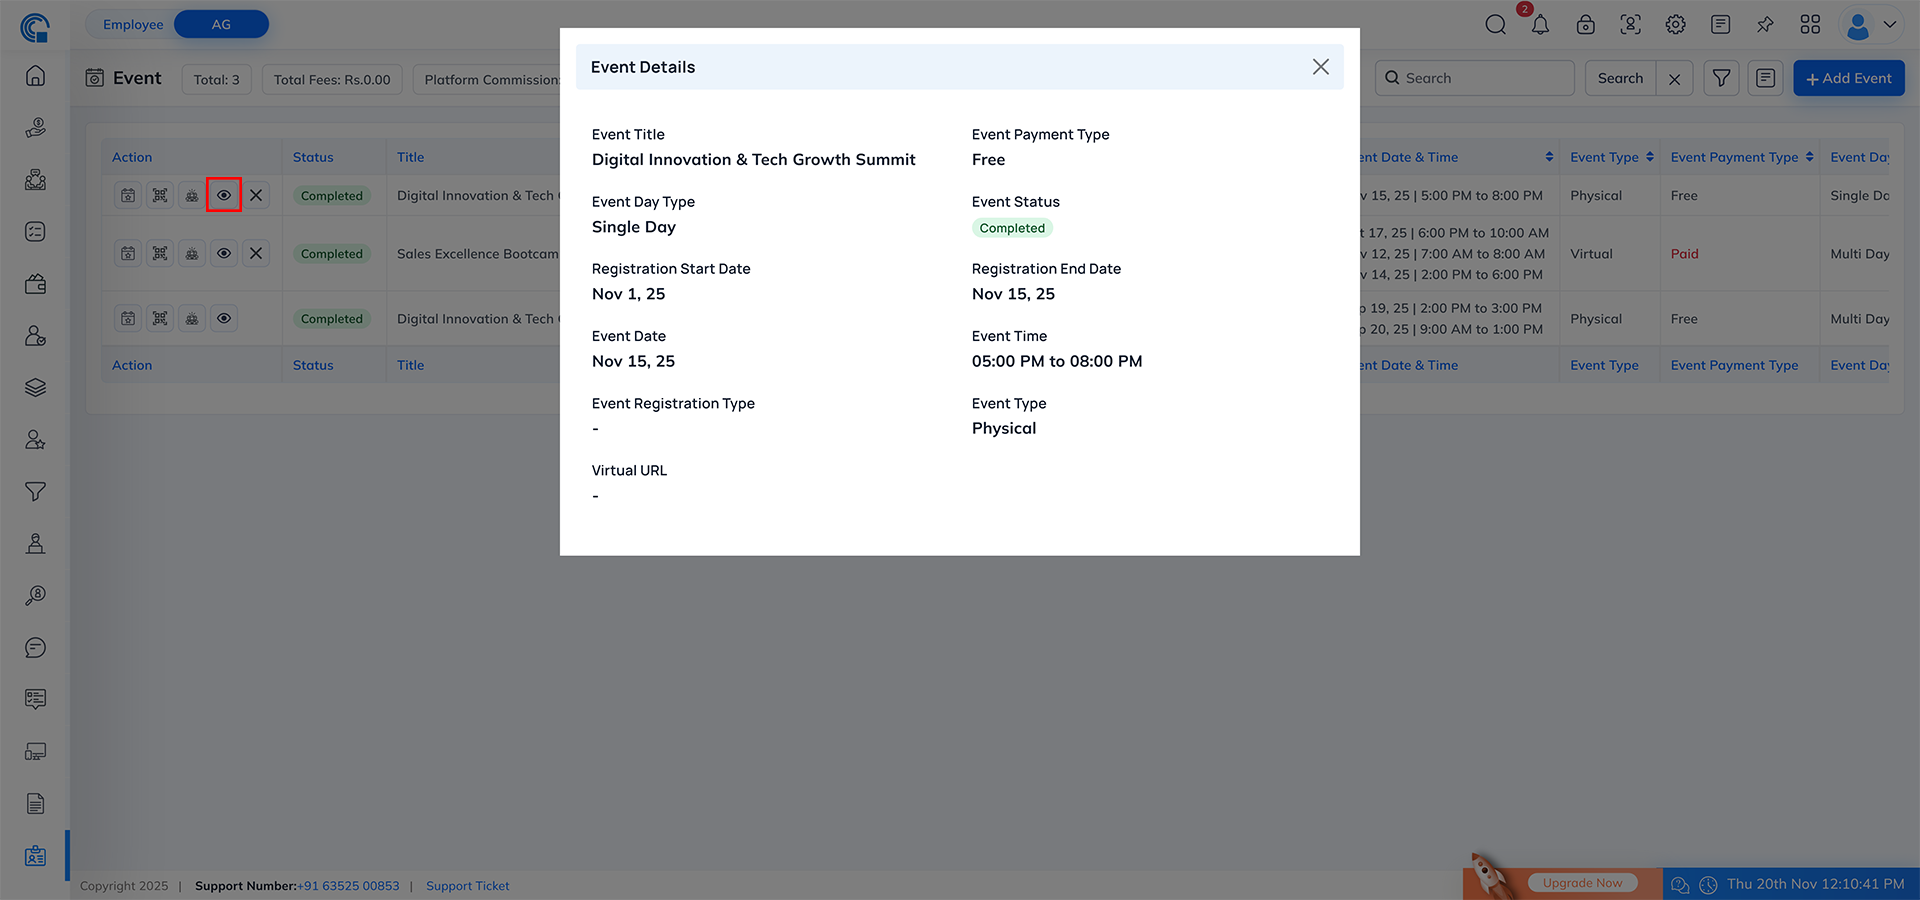Open the Support Ticket link in footer
Image resolution: width=1920 pixels, height=900 pixels.
pyautogui.click(x=467, y=885)
